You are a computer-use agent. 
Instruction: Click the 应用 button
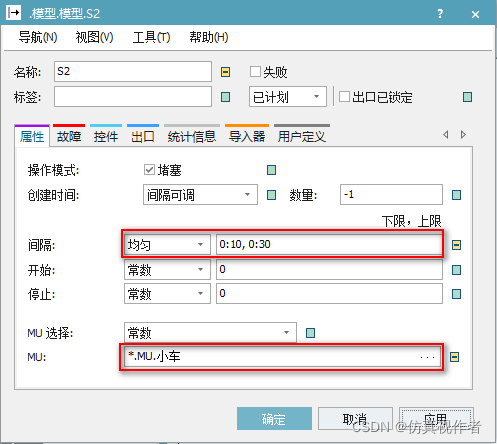[x=436, y=419]
